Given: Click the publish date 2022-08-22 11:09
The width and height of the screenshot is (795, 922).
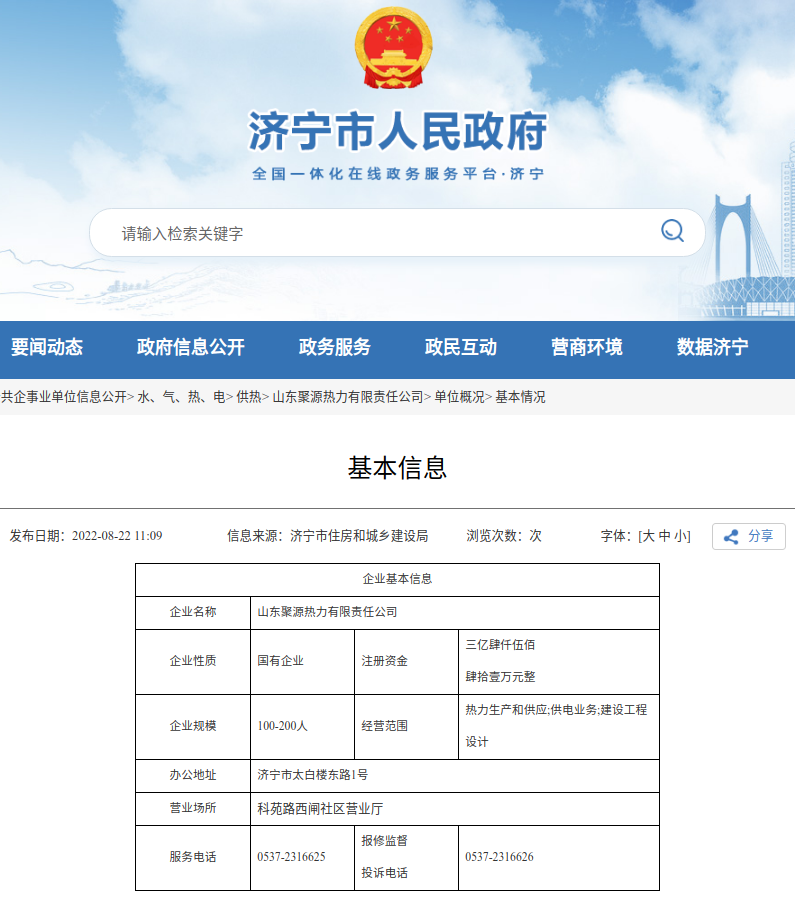Looking at the screenshot, I should [x=117, y=536].
